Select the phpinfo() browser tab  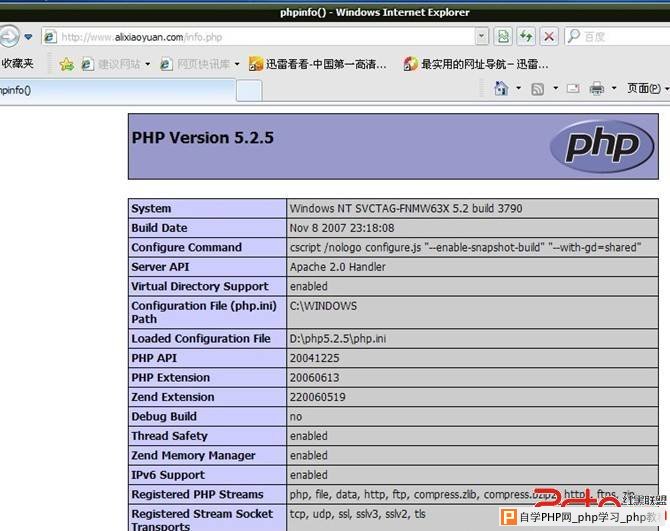click(x=118, y=90)
